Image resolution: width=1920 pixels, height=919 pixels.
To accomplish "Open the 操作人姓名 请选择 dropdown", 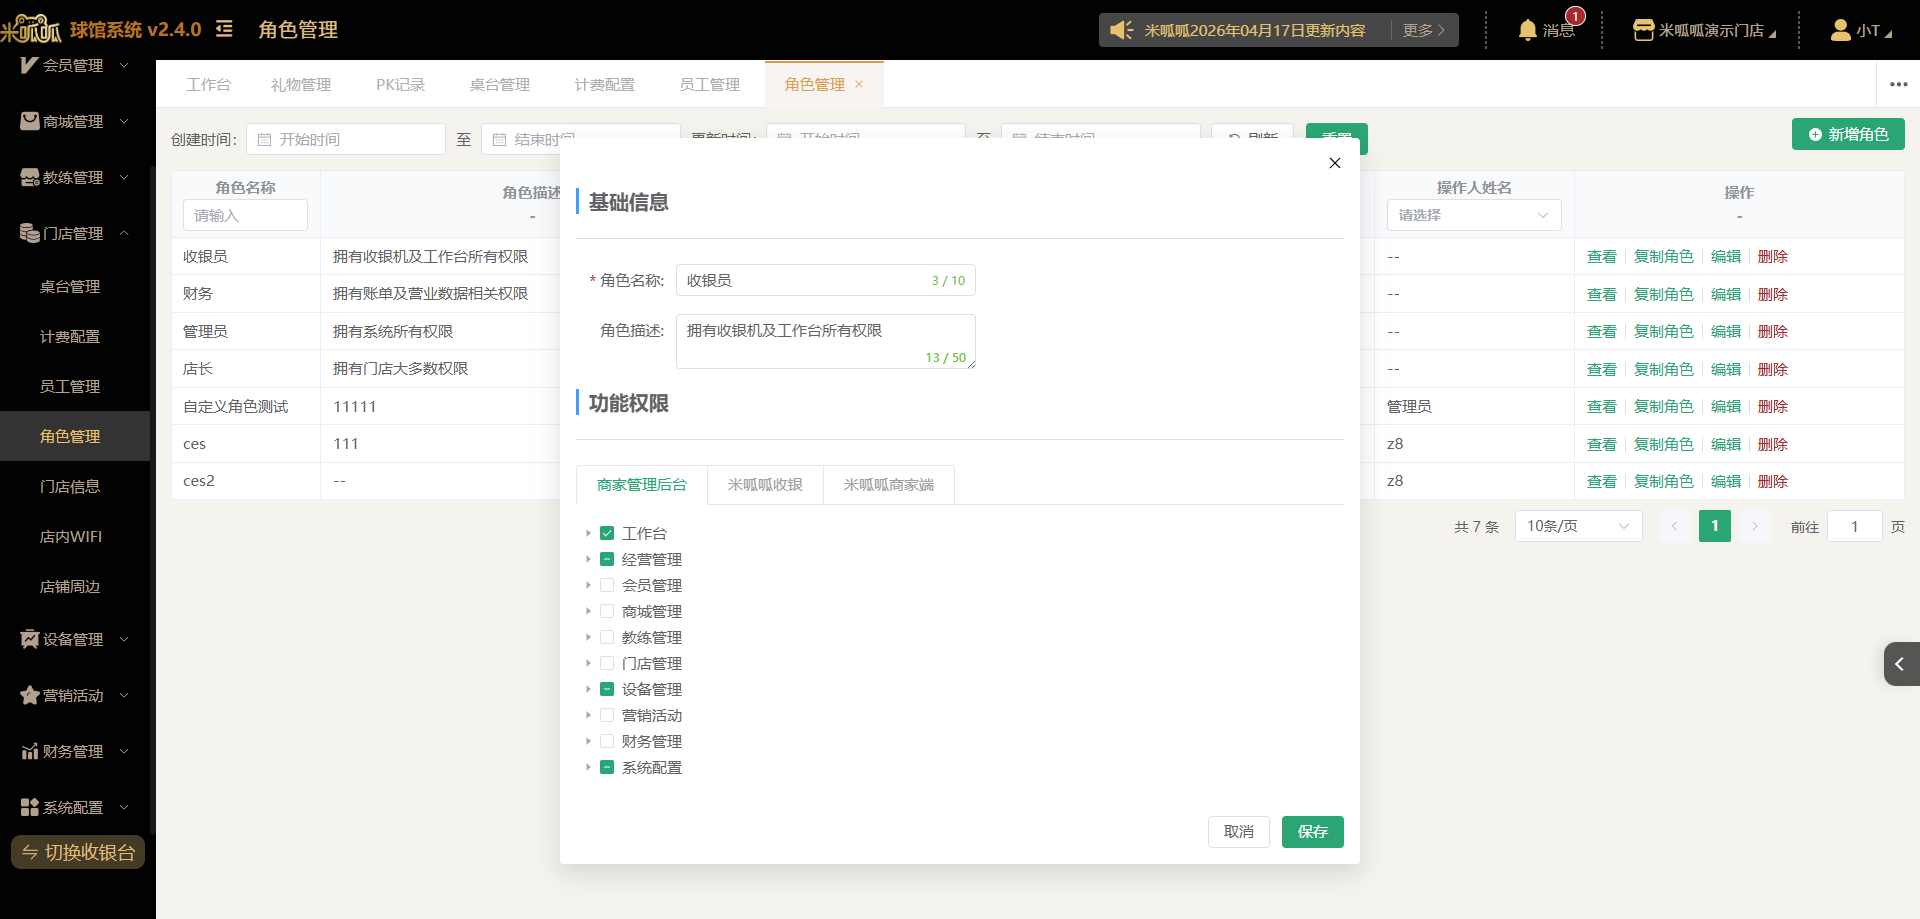I will (1474, 215).
